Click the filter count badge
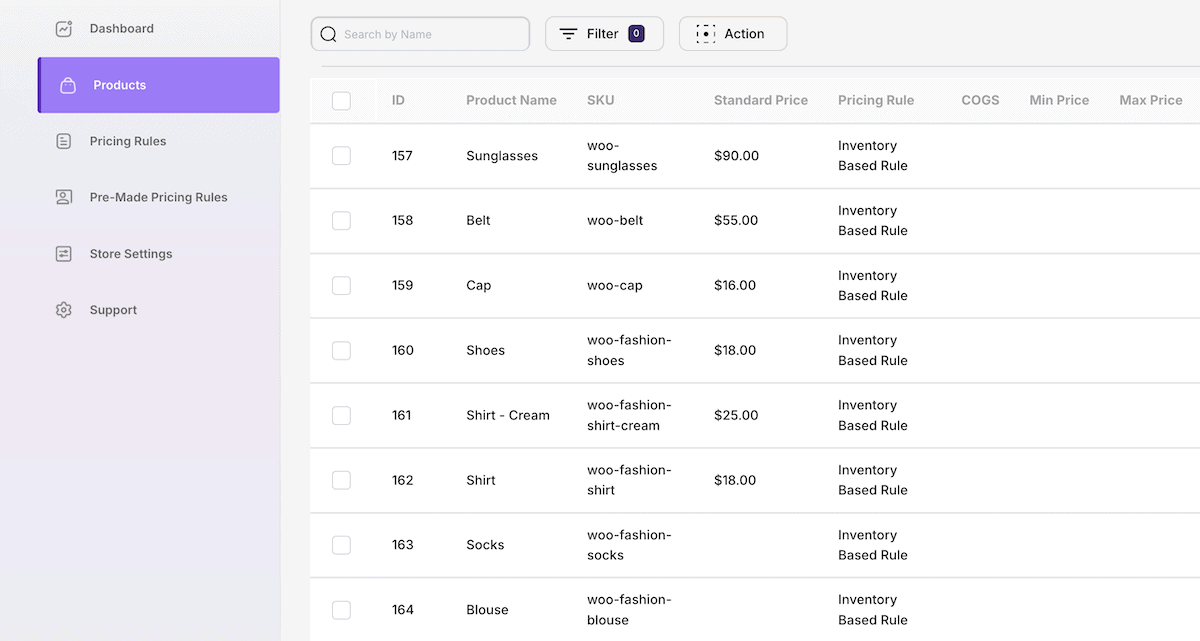1200x641 pixels. click(636, 34)
